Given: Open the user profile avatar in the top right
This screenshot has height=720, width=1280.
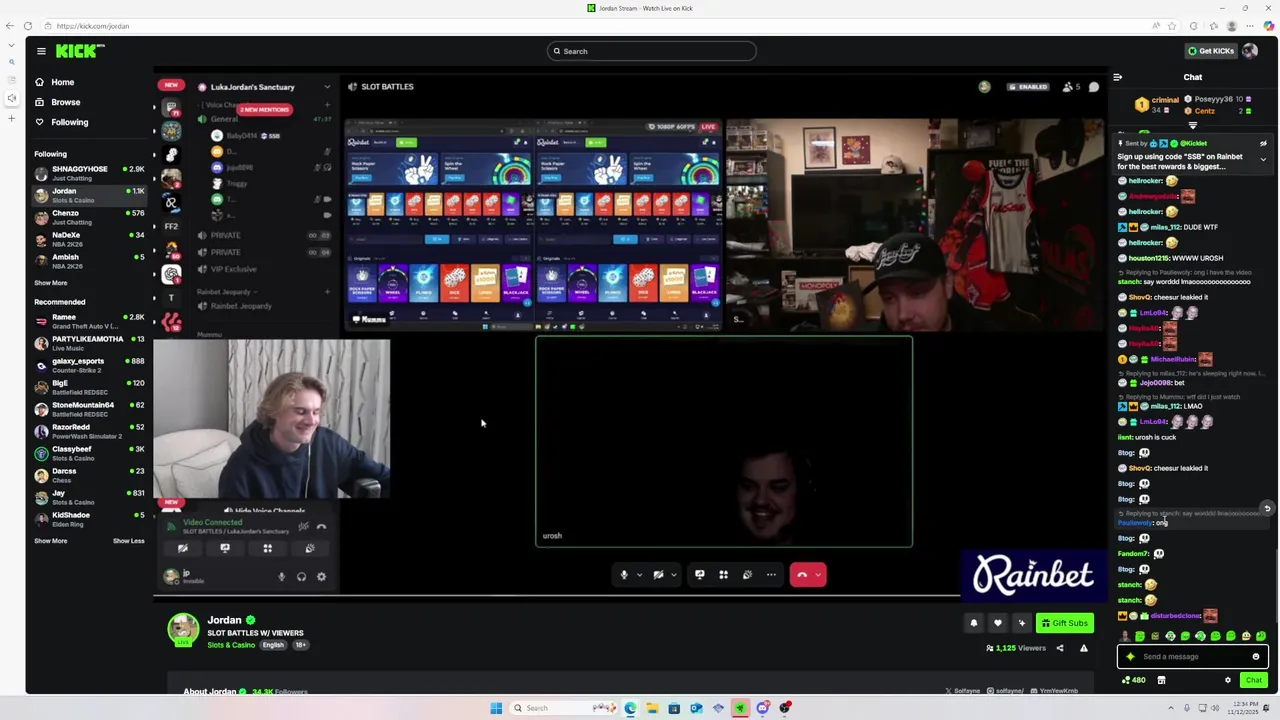Looking at the screenshot, I should 1249,51.
